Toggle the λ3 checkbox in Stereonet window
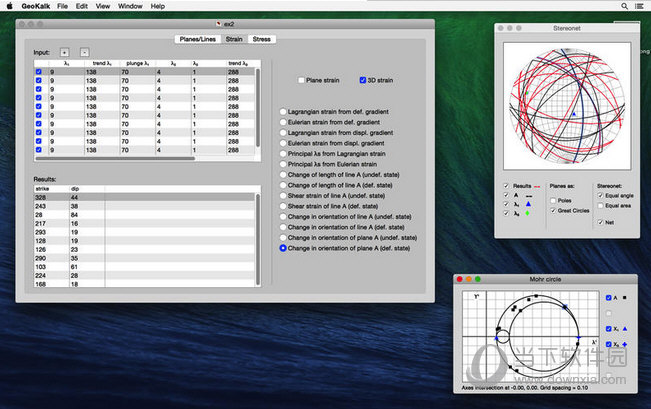This screenshot has width=651, height=409. coord(506,213)
